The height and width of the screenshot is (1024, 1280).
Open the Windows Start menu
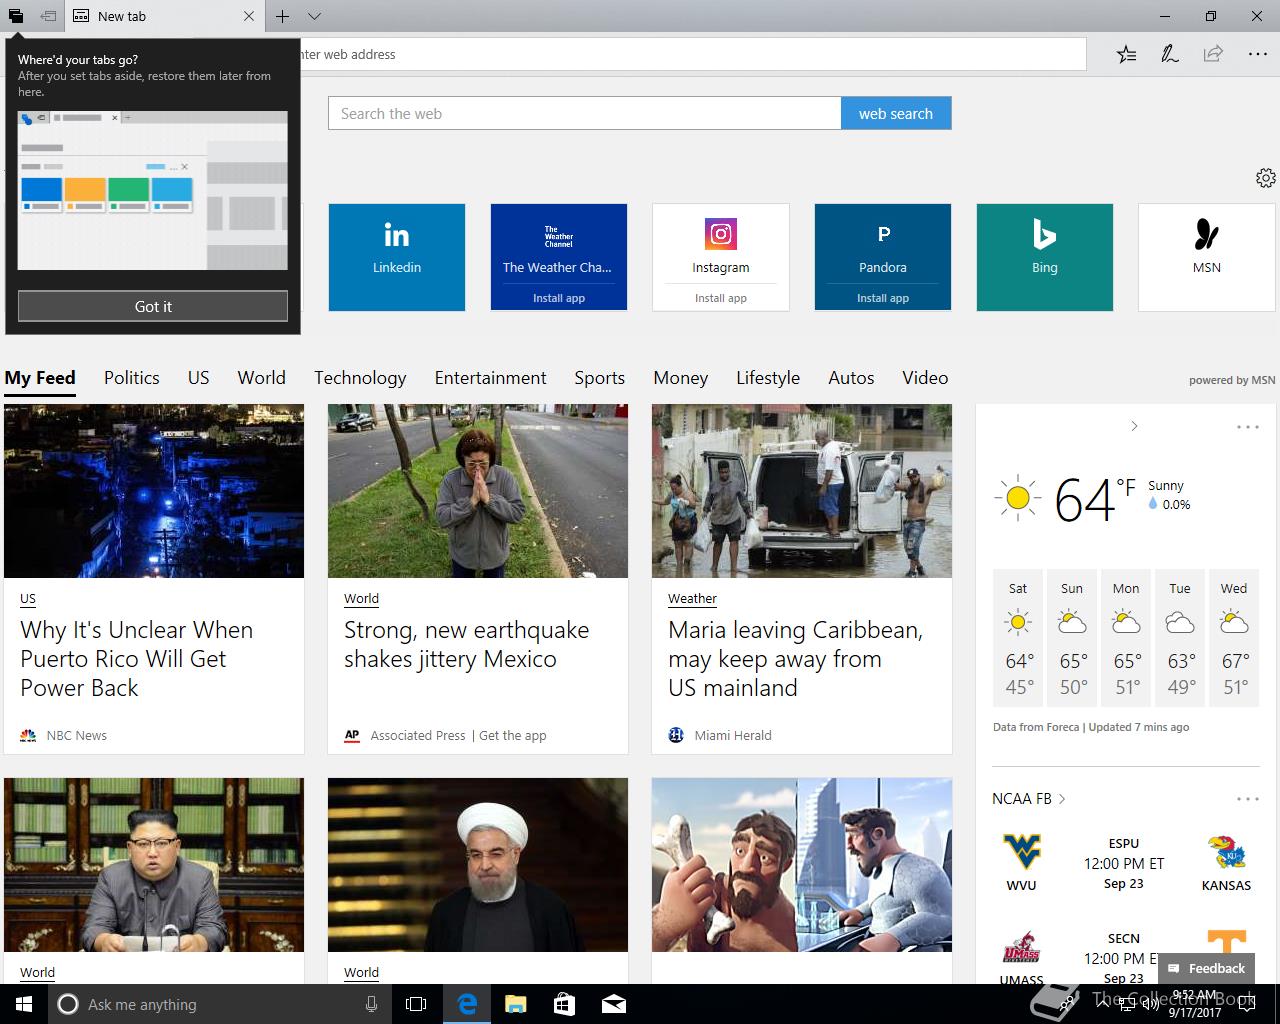(x=23, y=1004)
